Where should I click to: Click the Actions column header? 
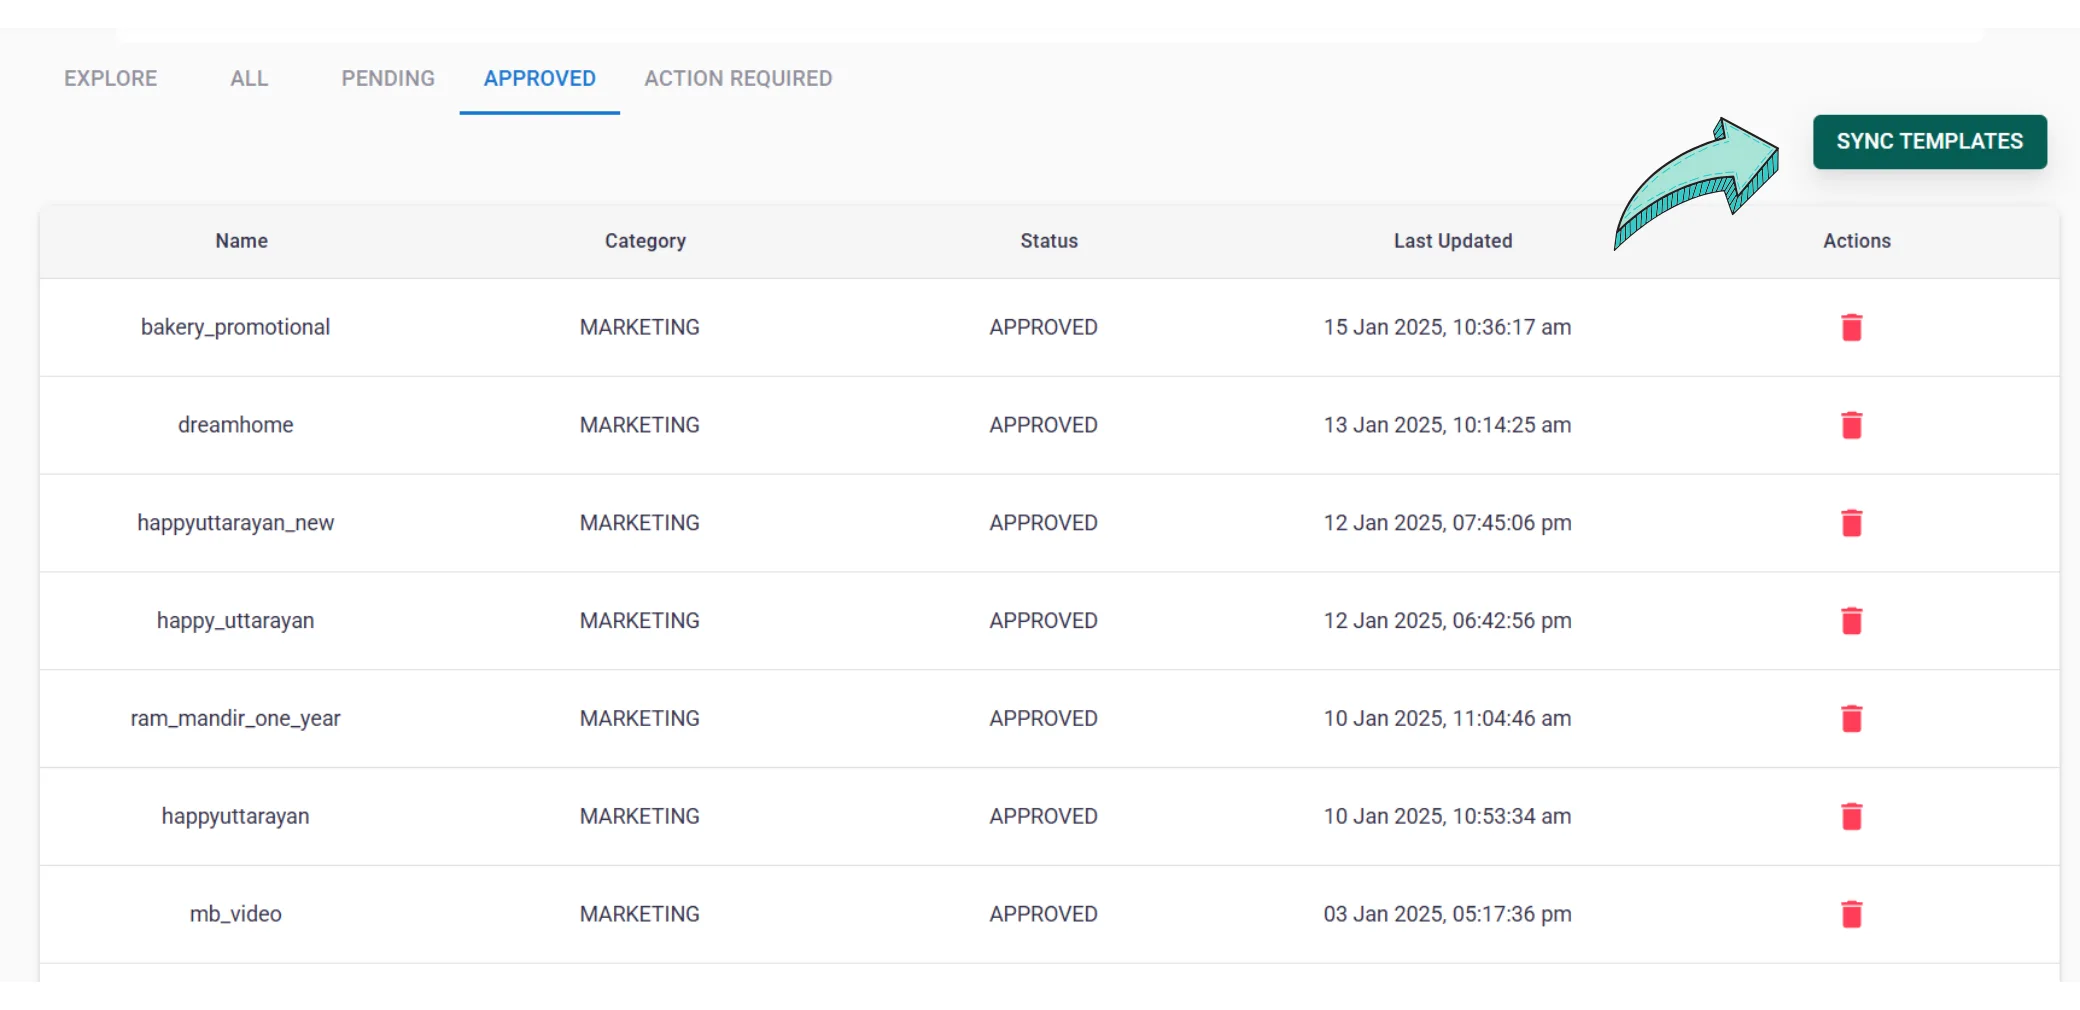[1857, 241]
